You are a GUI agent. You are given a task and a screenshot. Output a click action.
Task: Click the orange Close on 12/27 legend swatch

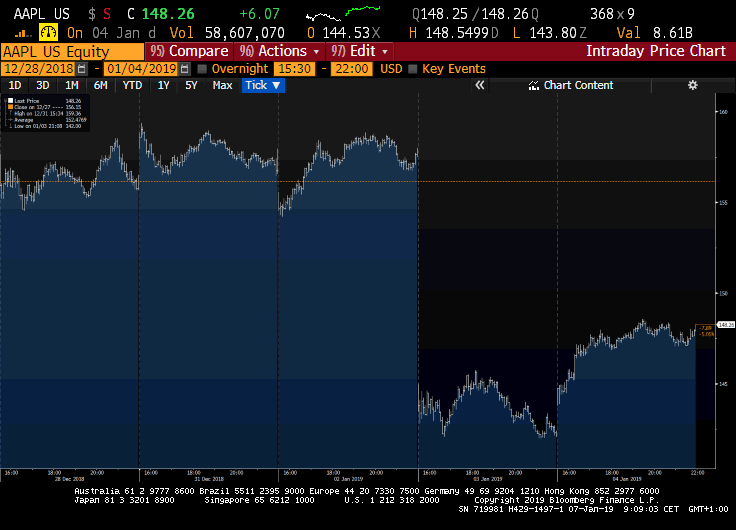click(x=10, y=107)
